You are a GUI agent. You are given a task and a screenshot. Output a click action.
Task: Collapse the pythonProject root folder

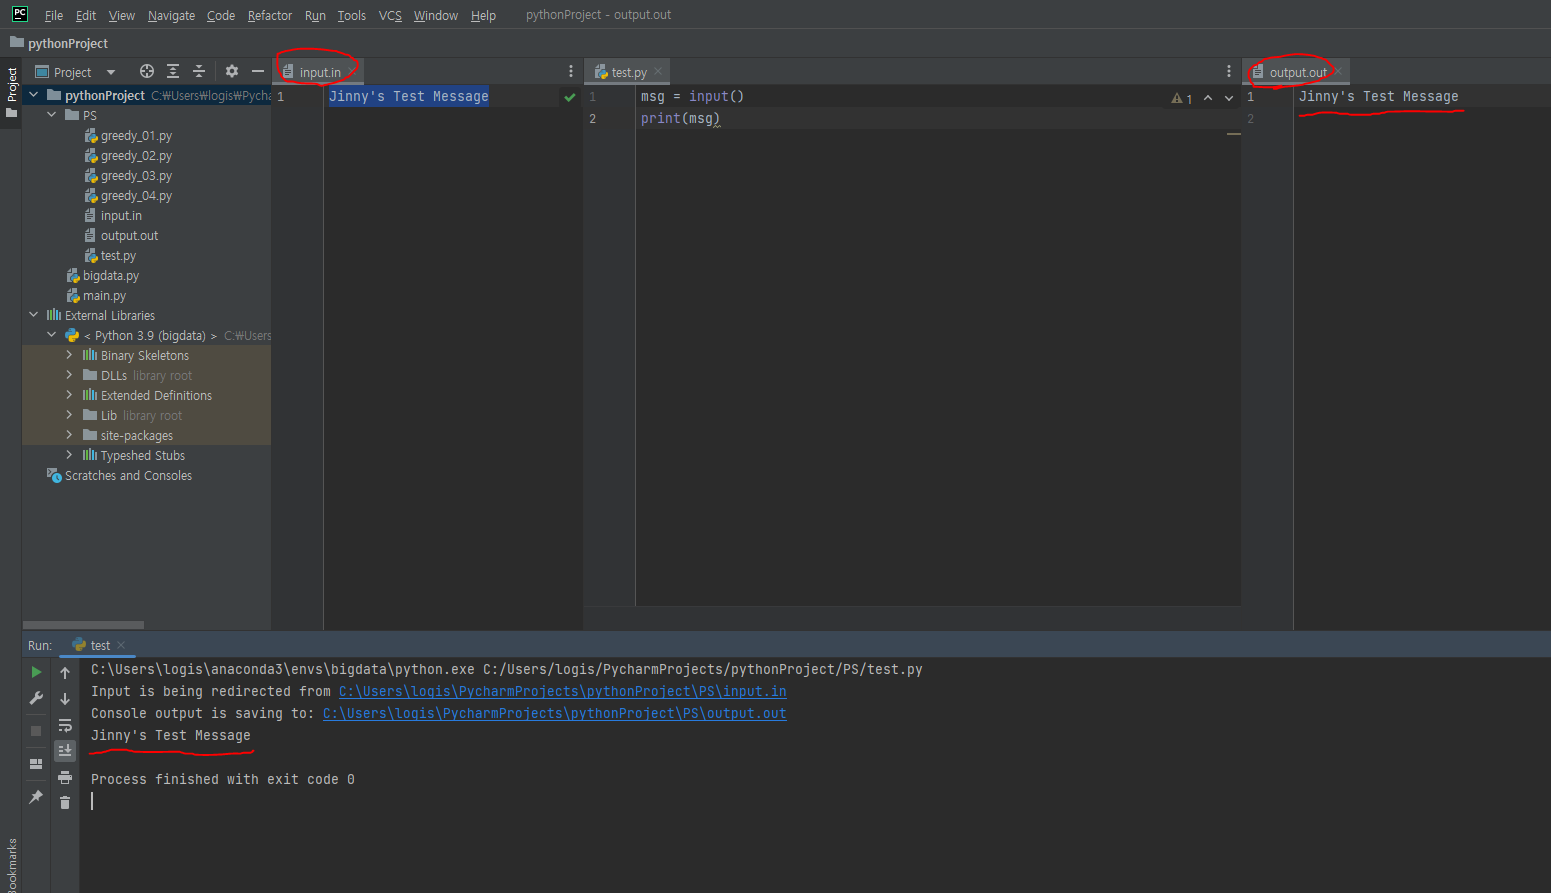pyautogui.click(x=34, y=95)
